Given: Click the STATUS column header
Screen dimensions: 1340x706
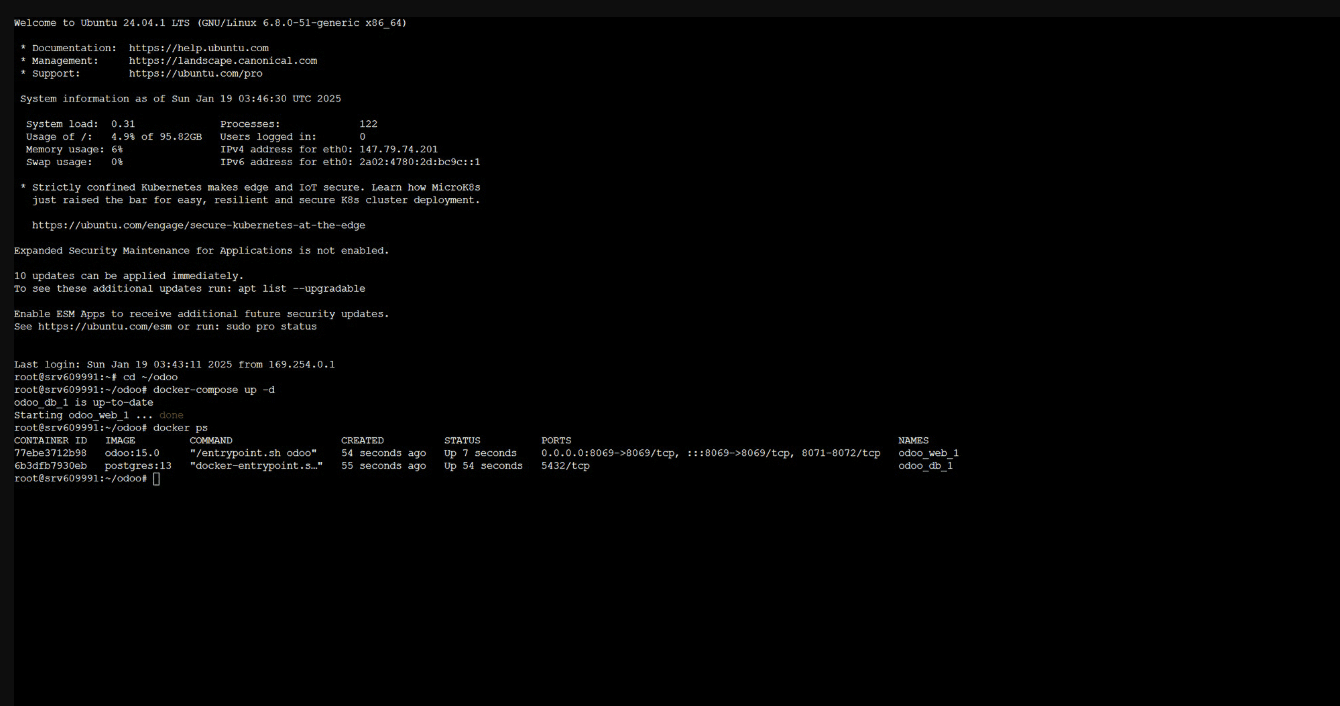Looking at the screenshot, I should [x=462, y=440].
